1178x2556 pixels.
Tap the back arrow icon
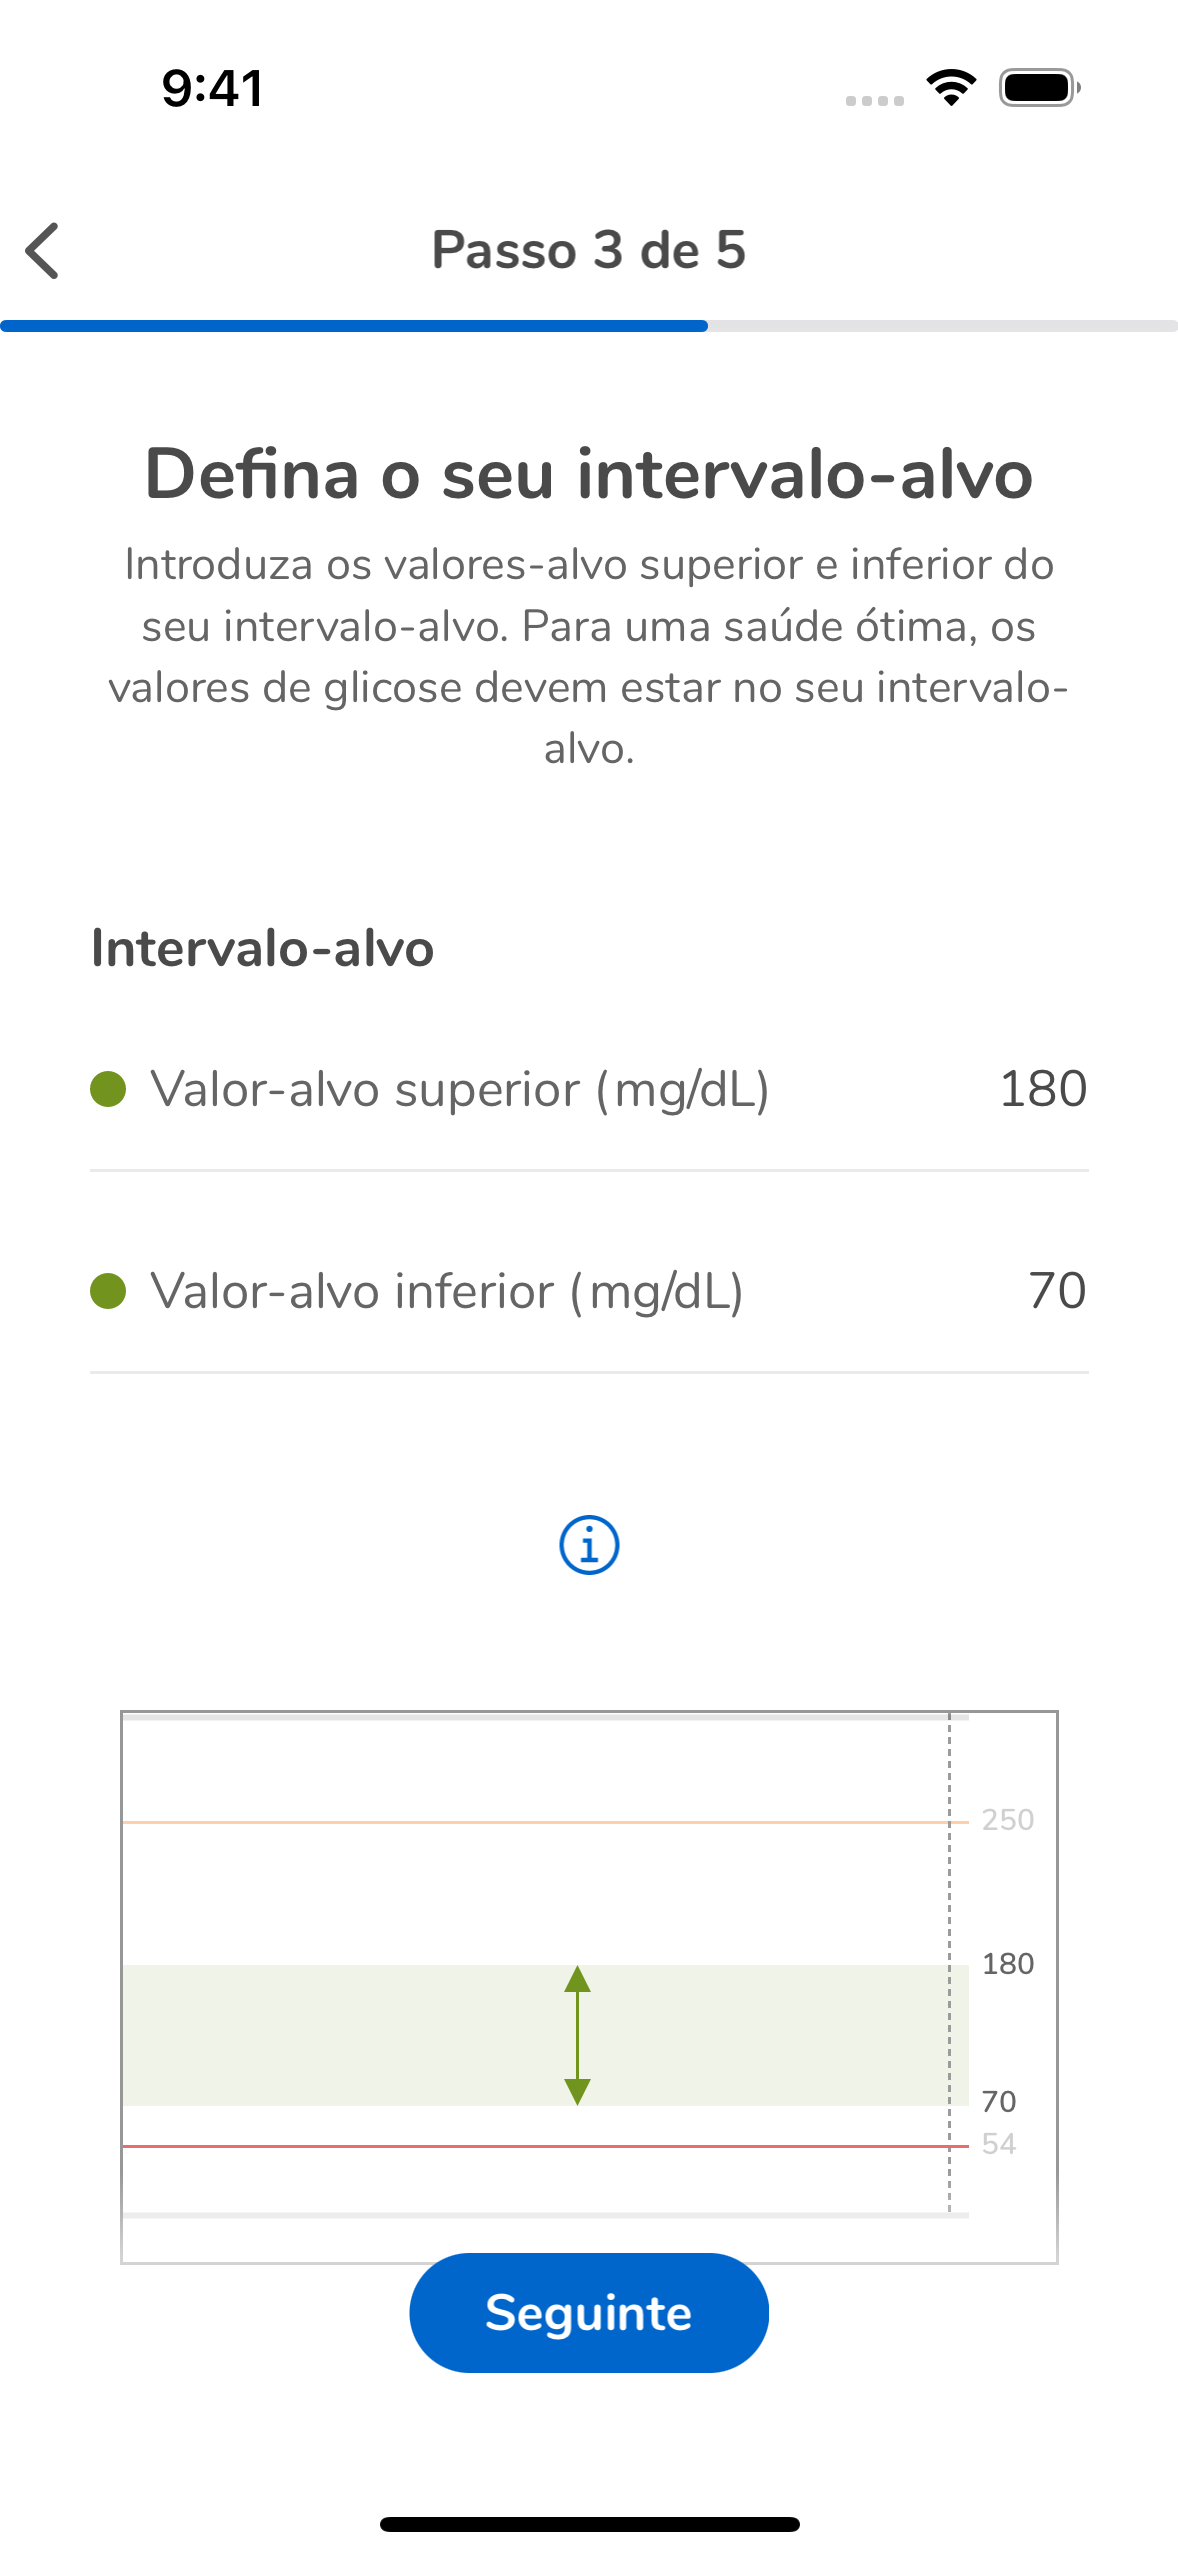point(43,250)
